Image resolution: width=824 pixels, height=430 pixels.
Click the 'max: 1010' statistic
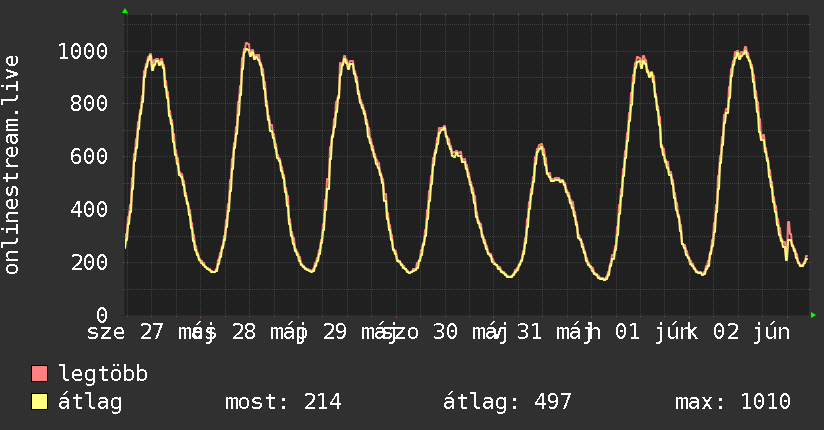click(733, 402)
